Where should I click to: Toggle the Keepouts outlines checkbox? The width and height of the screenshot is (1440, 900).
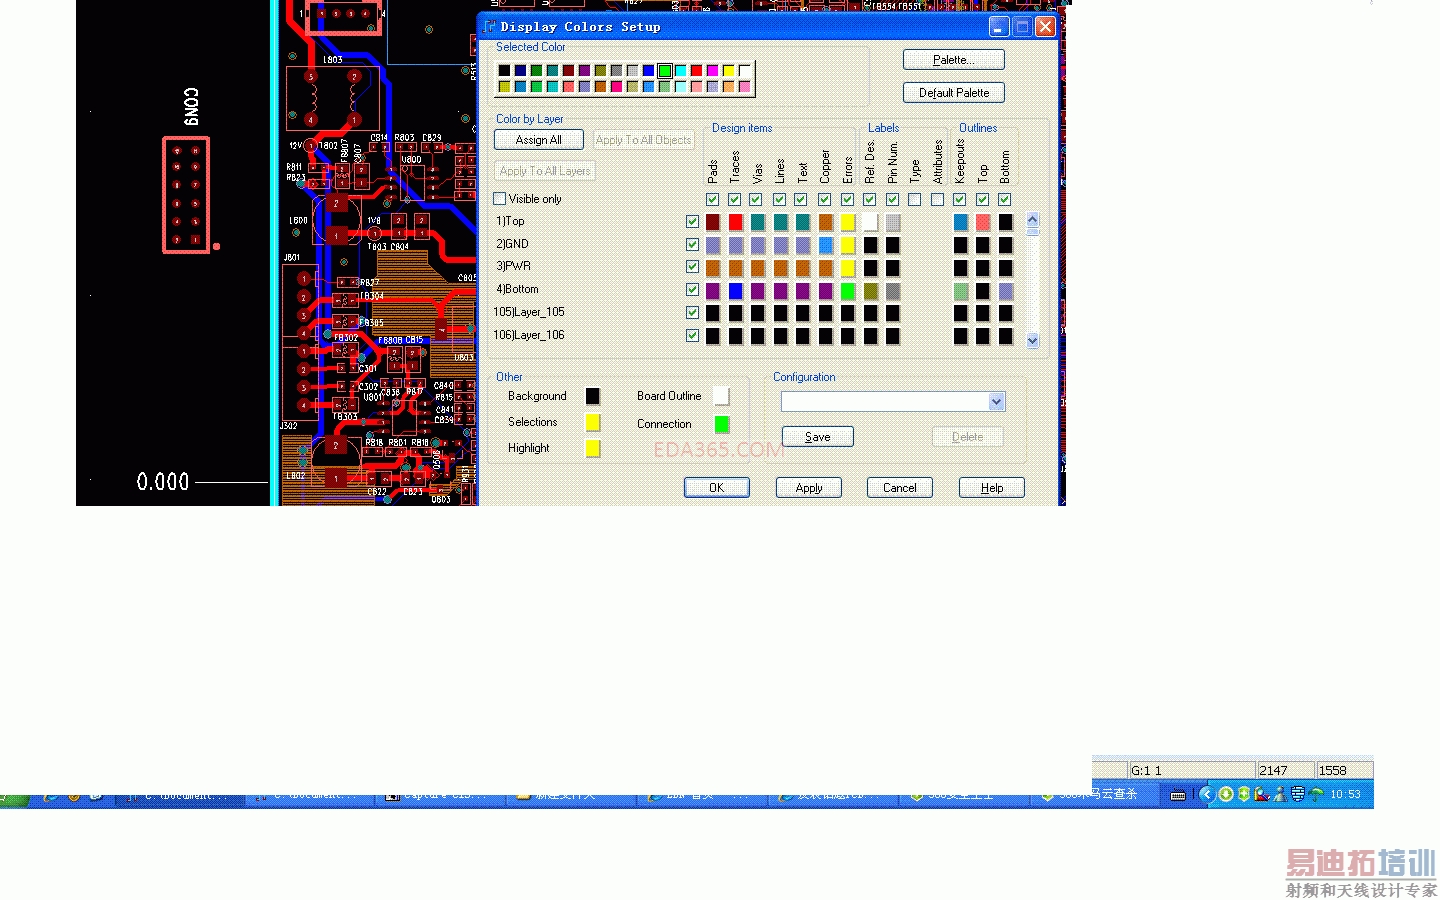[960, 200]
